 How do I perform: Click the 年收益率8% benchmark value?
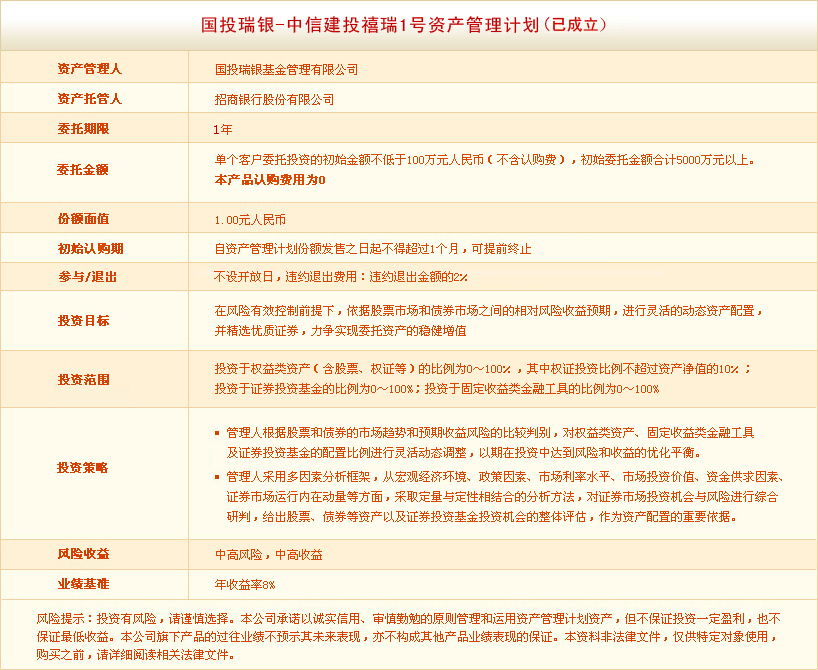[244, 583]
